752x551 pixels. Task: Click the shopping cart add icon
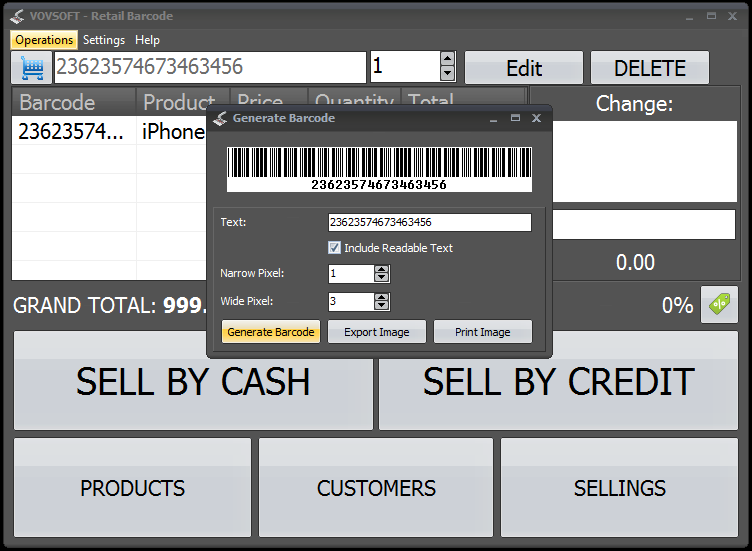[x=32, y=68]
